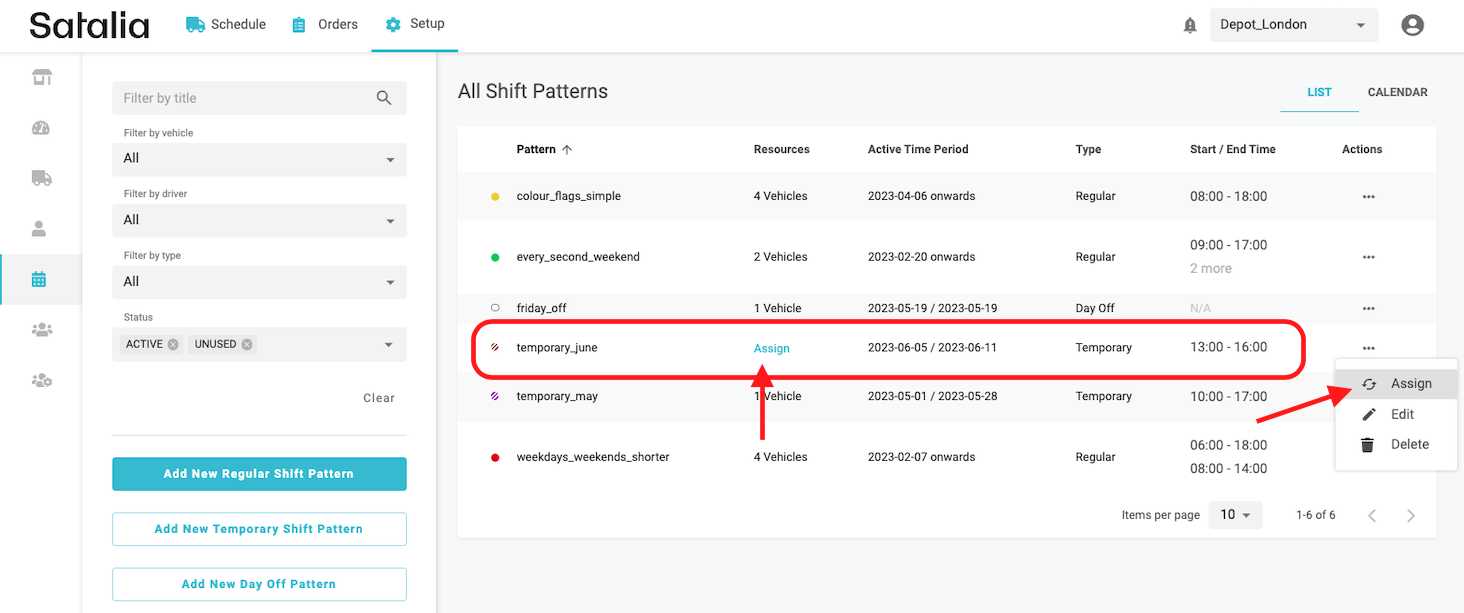Open actions menu for colour_flags_simple row

[x=1368, y=197]
